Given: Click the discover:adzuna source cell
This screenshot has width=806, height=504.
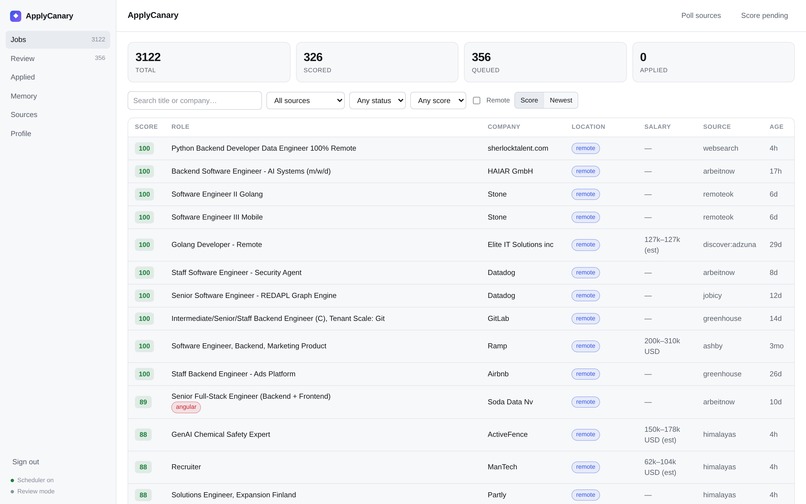Looking at the screenshot, I should pos(729,245).
